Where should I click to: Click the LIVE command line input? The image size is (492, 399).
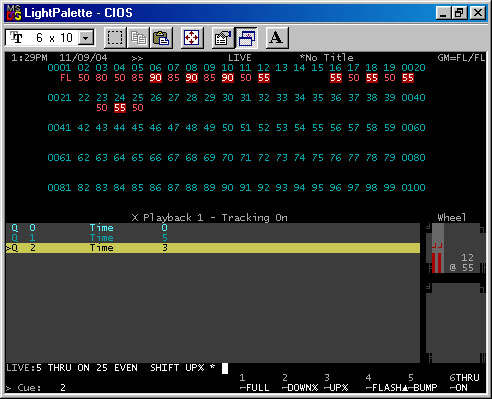117,368
